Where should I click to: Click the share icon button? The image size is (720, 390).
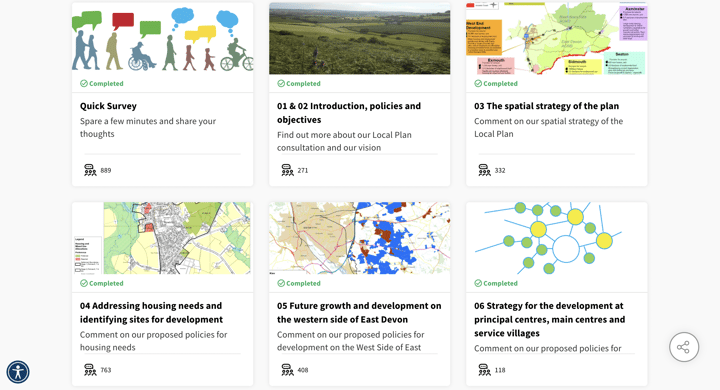[684, 347]
